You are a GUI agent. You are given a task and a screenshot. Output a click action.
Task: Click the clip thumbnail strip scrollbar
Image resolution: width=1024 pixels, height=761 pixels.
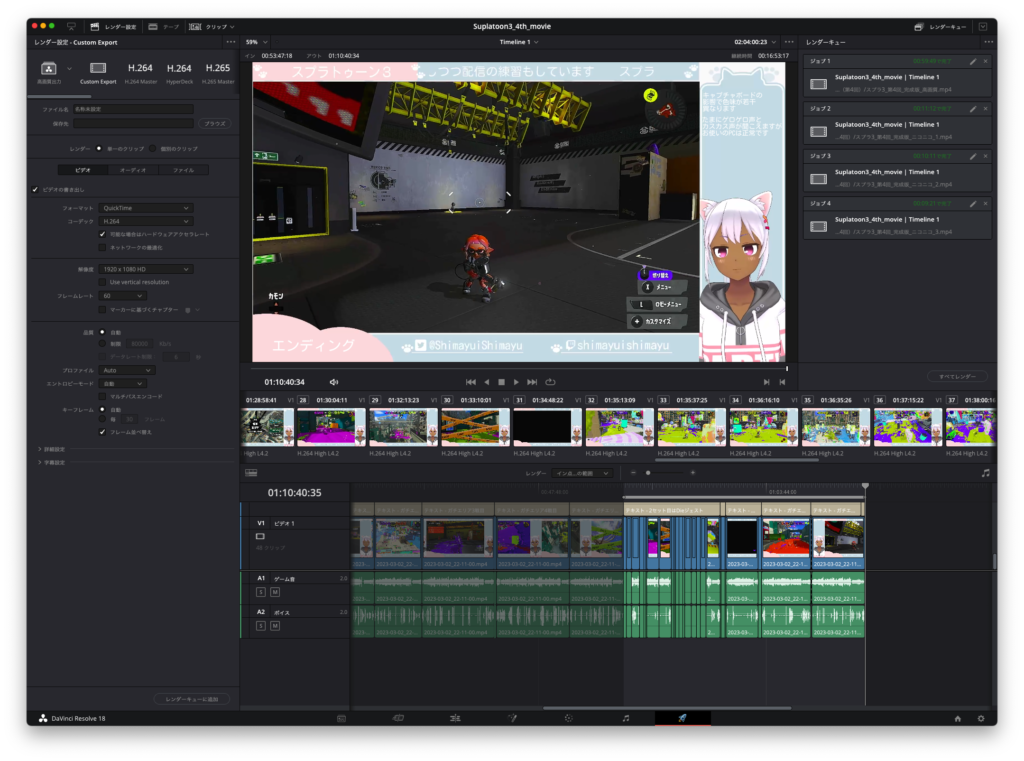[x=737, y=460]
